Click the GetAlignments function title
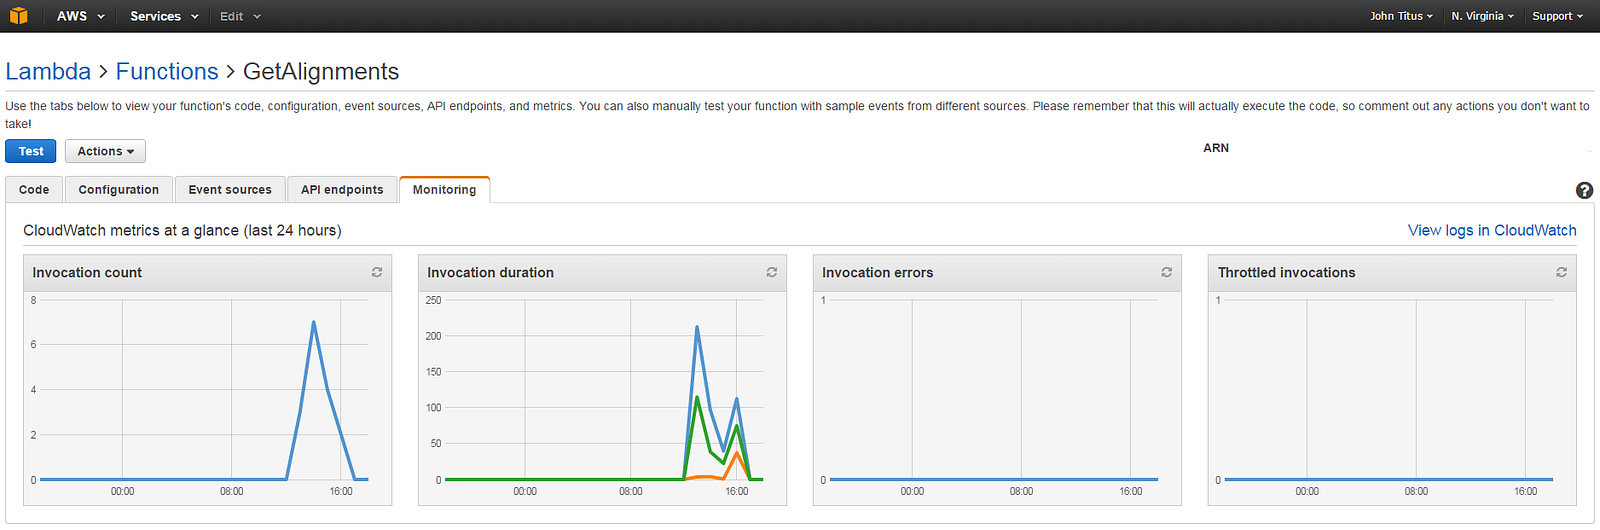The width and height of the screenshot is (1600, 530). pos(321,71)
